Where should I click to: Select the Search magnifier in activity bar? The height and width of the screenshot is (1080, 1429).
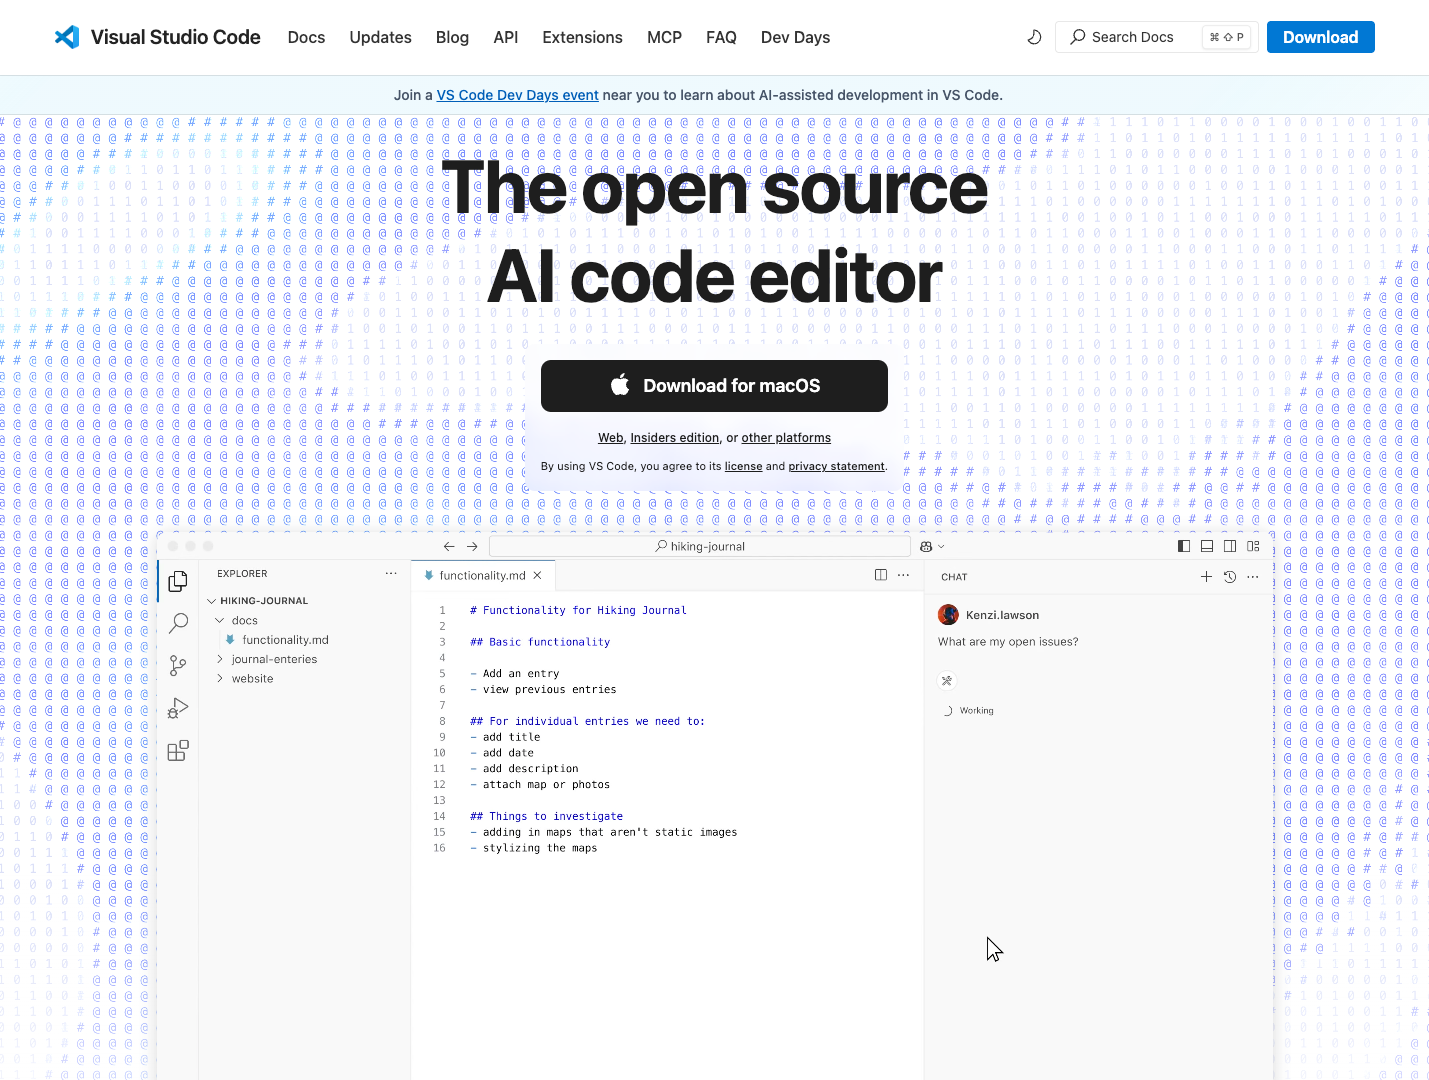click(178, 623)
